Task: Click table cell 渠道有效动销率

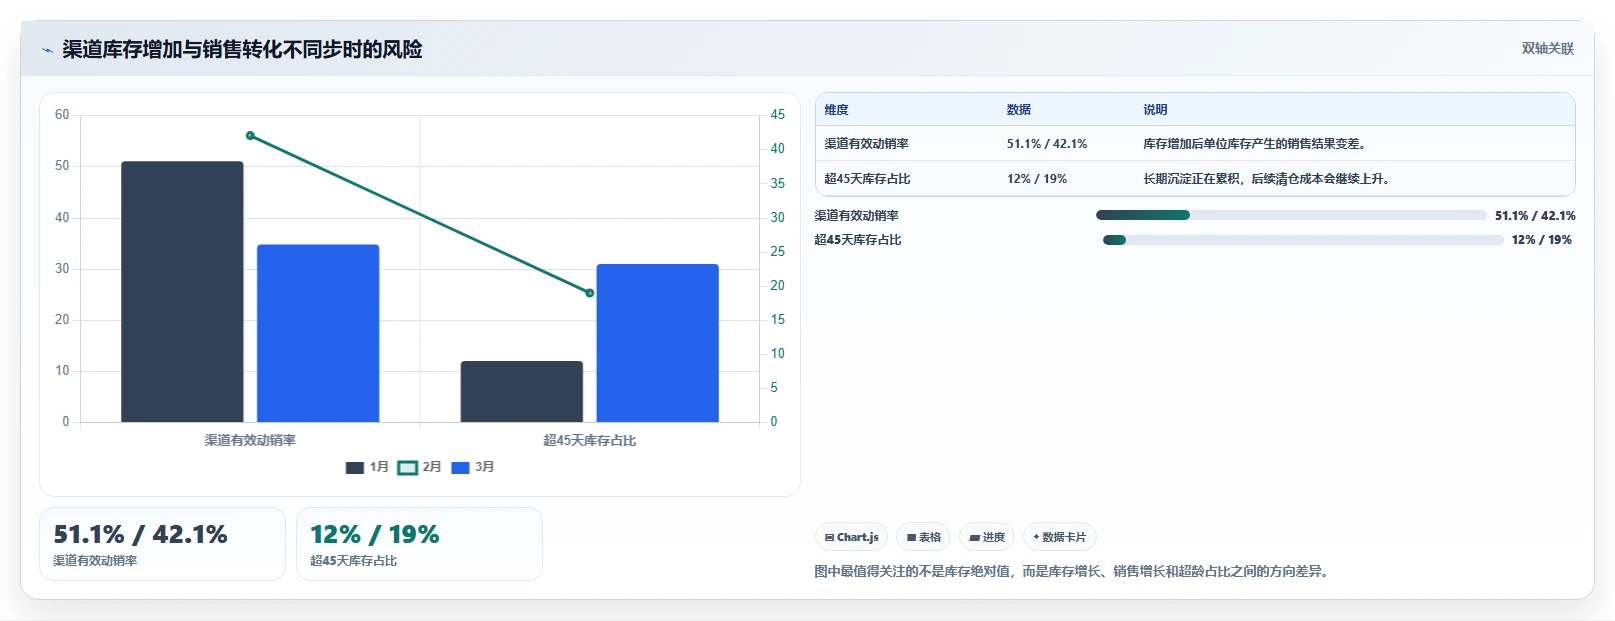Action: tap(867, 144)
